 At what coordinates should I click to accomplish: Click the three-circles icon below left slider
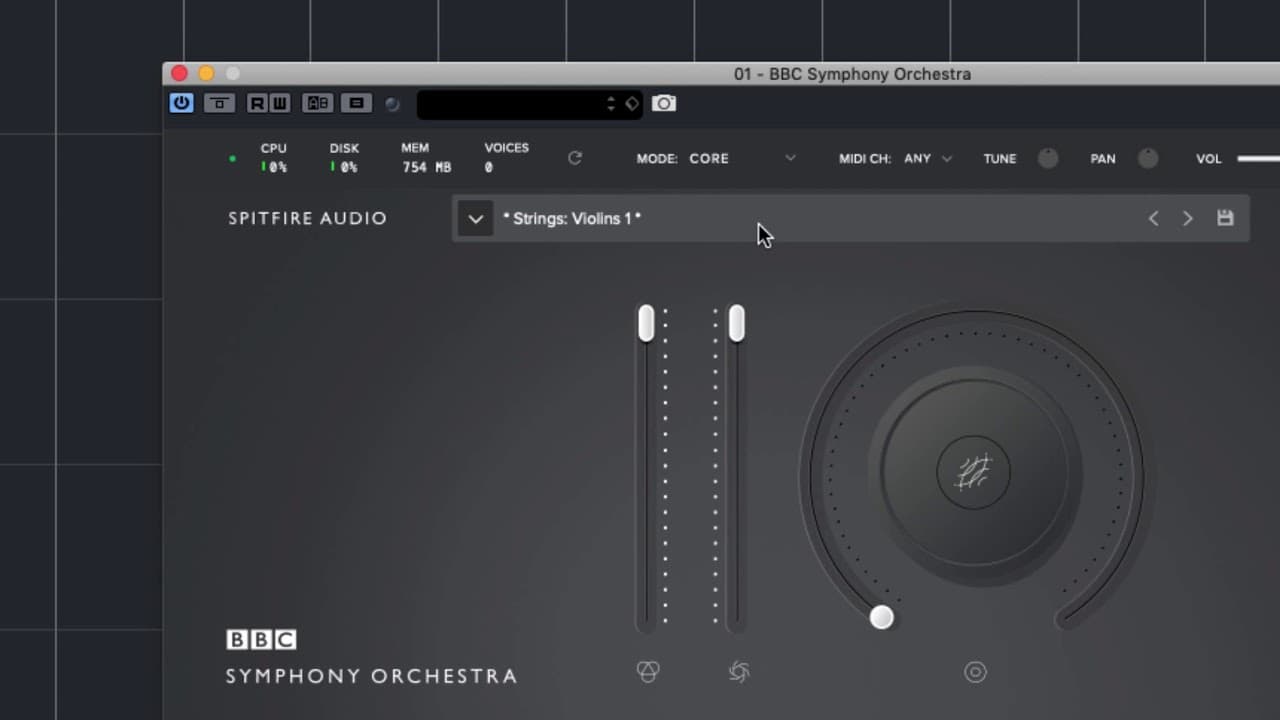click(x=648, y=672)
